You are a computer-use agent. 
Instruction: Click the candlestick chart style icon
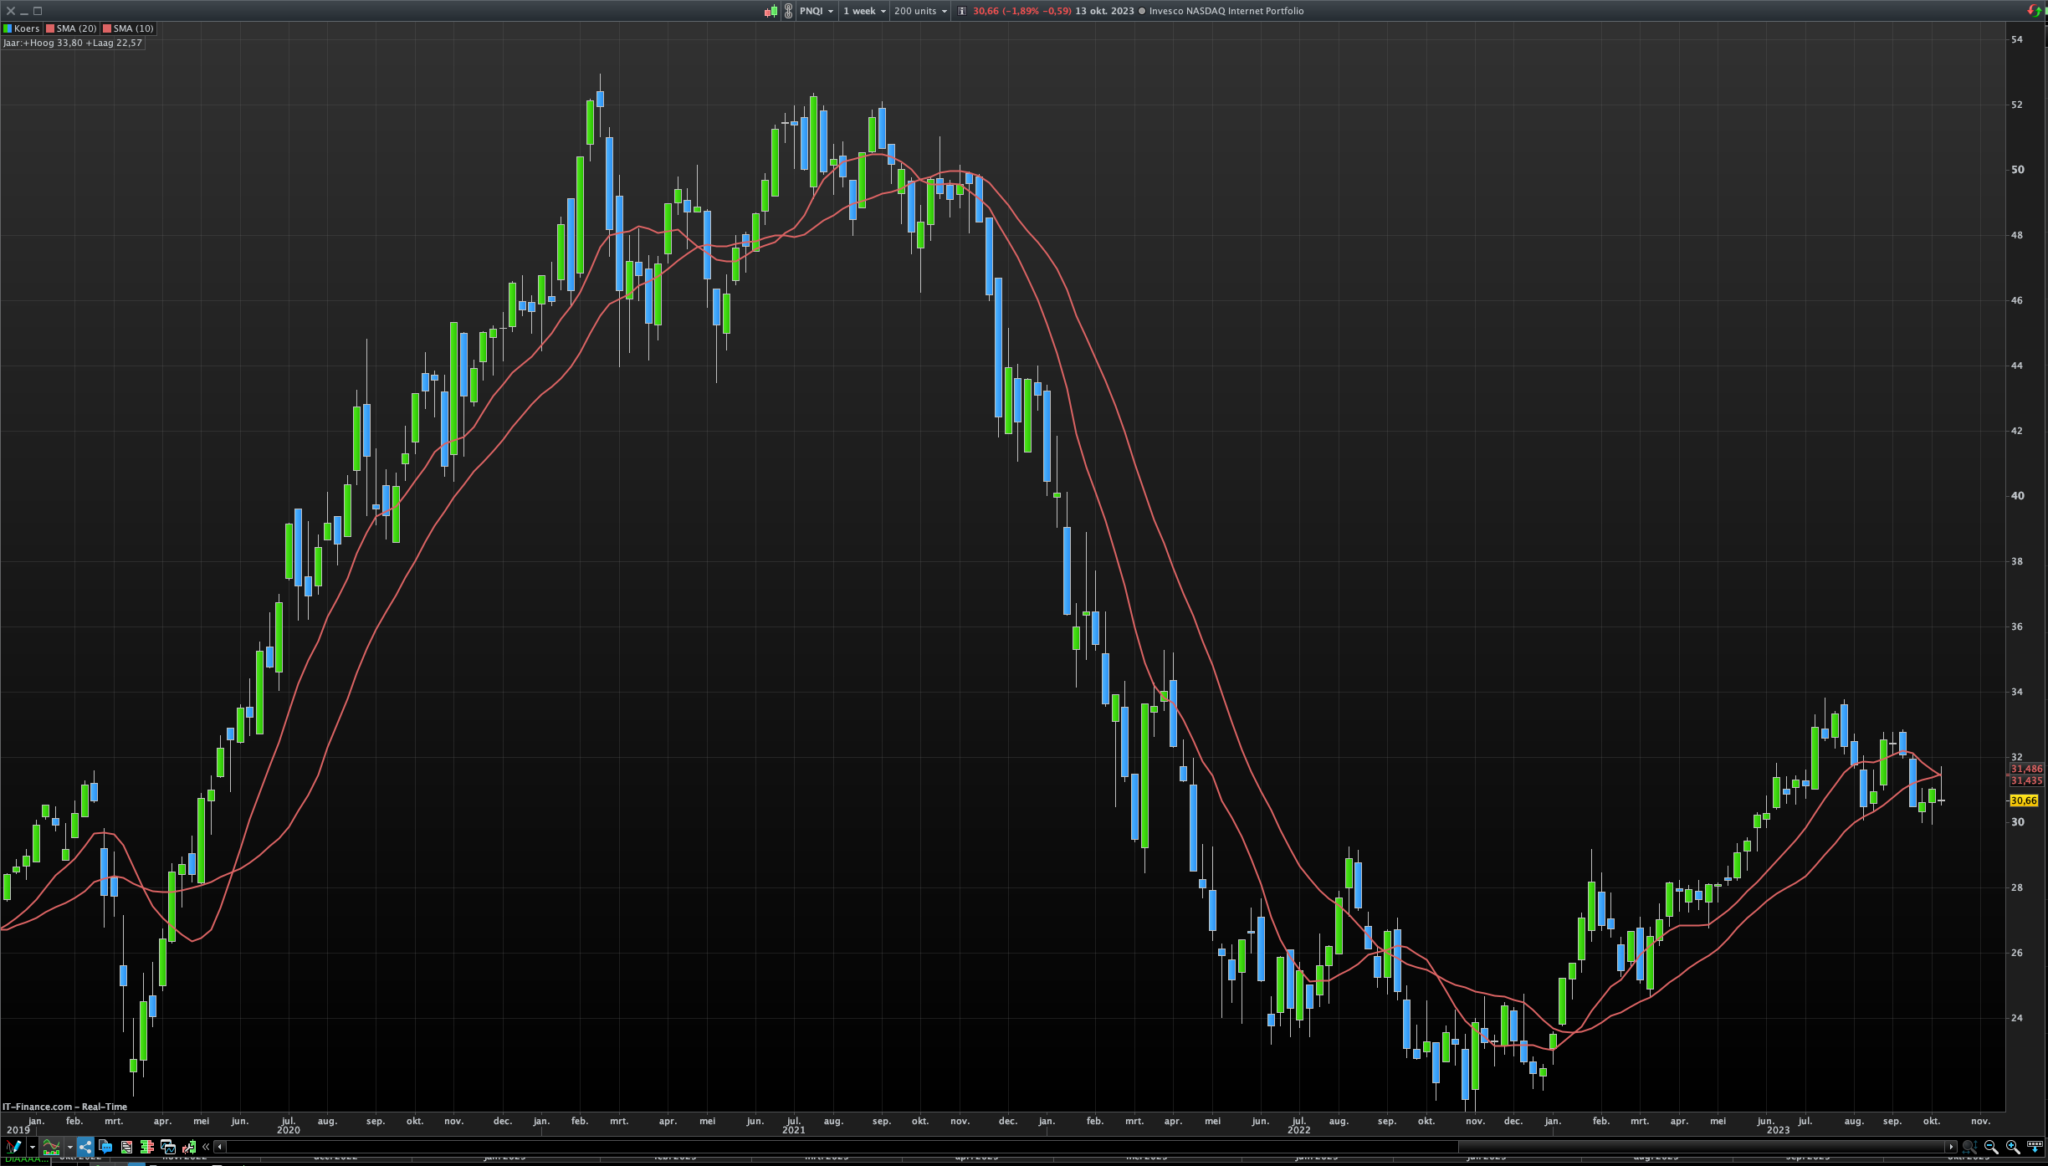click(x=771, y=11)
